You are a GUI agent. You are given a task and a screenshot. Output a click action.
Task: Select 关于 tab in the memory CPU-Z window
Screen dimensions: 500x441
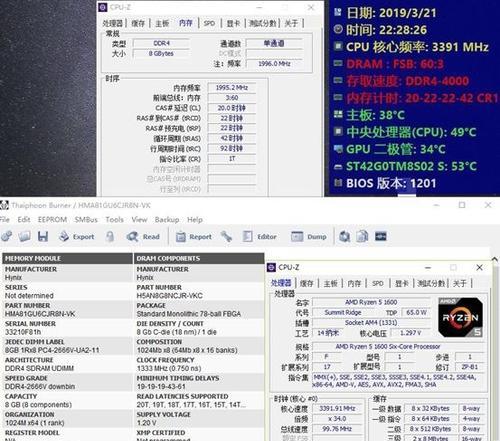click(x=291, y=23)
